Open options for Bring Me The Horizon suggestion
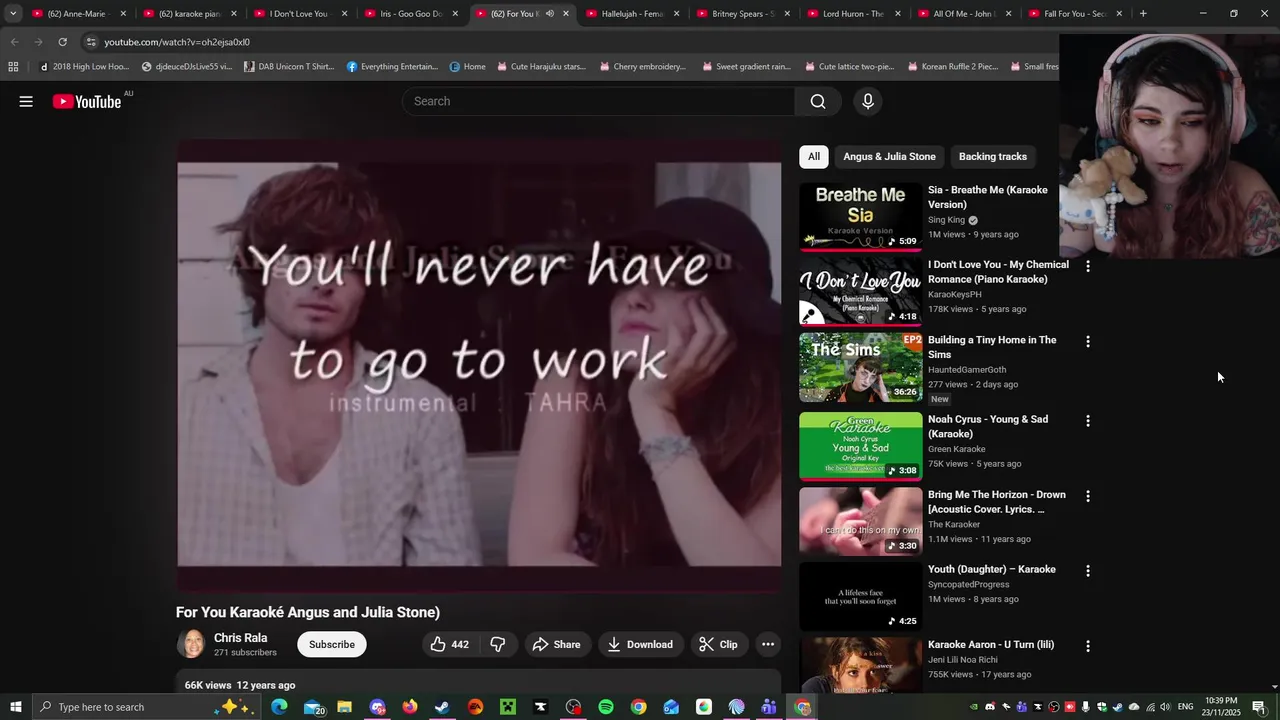Image resolution: width=1280 pixels, height=720 pixels. (x=1088, y=496)
